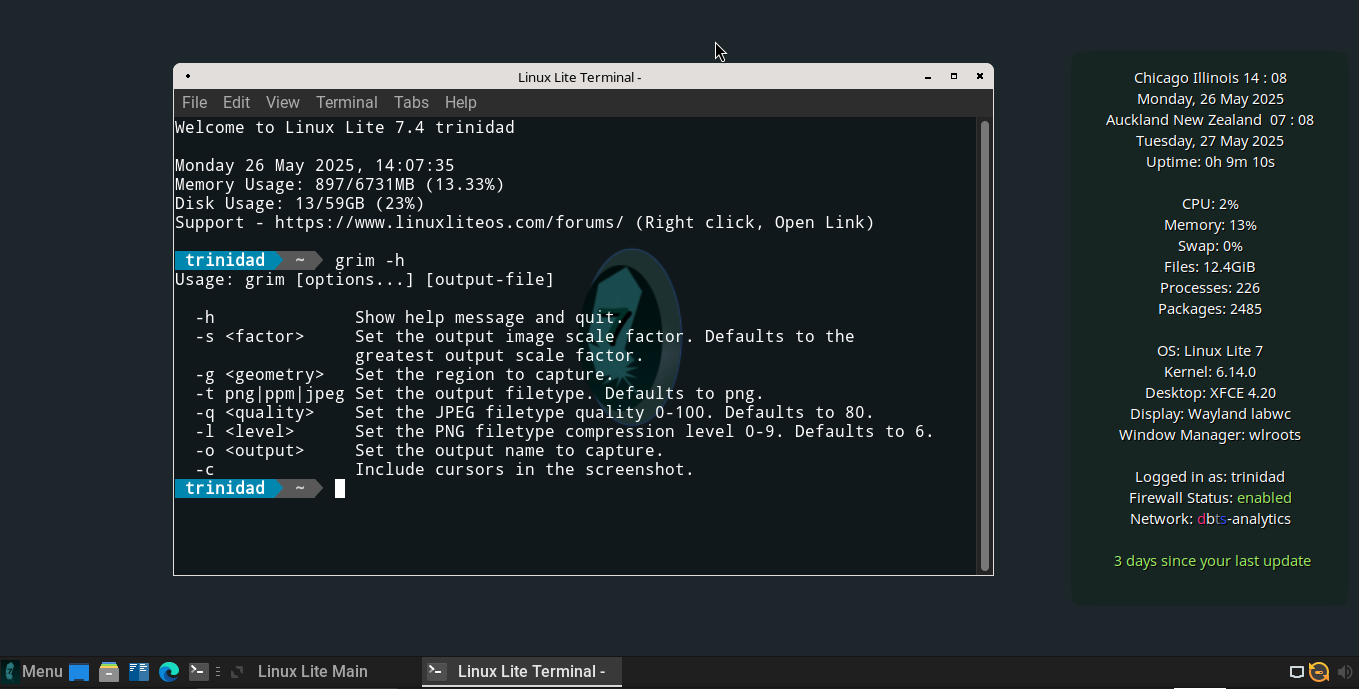Click the 'Chicago Illinois 14 : 08' widget line
Image resolution: width=1359 pixels, height=689 pixels.
point(1210,78)
